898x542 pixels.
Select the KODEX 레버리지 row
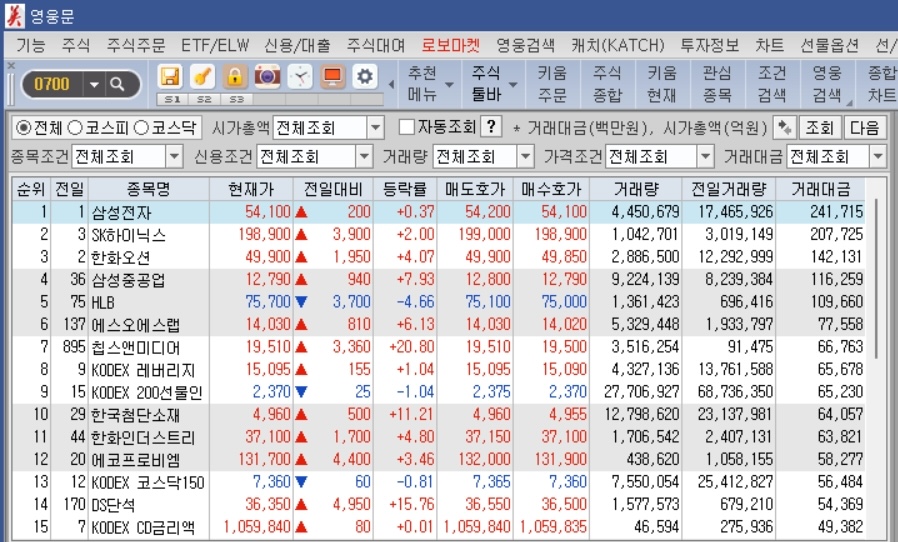tap(439, 369)
